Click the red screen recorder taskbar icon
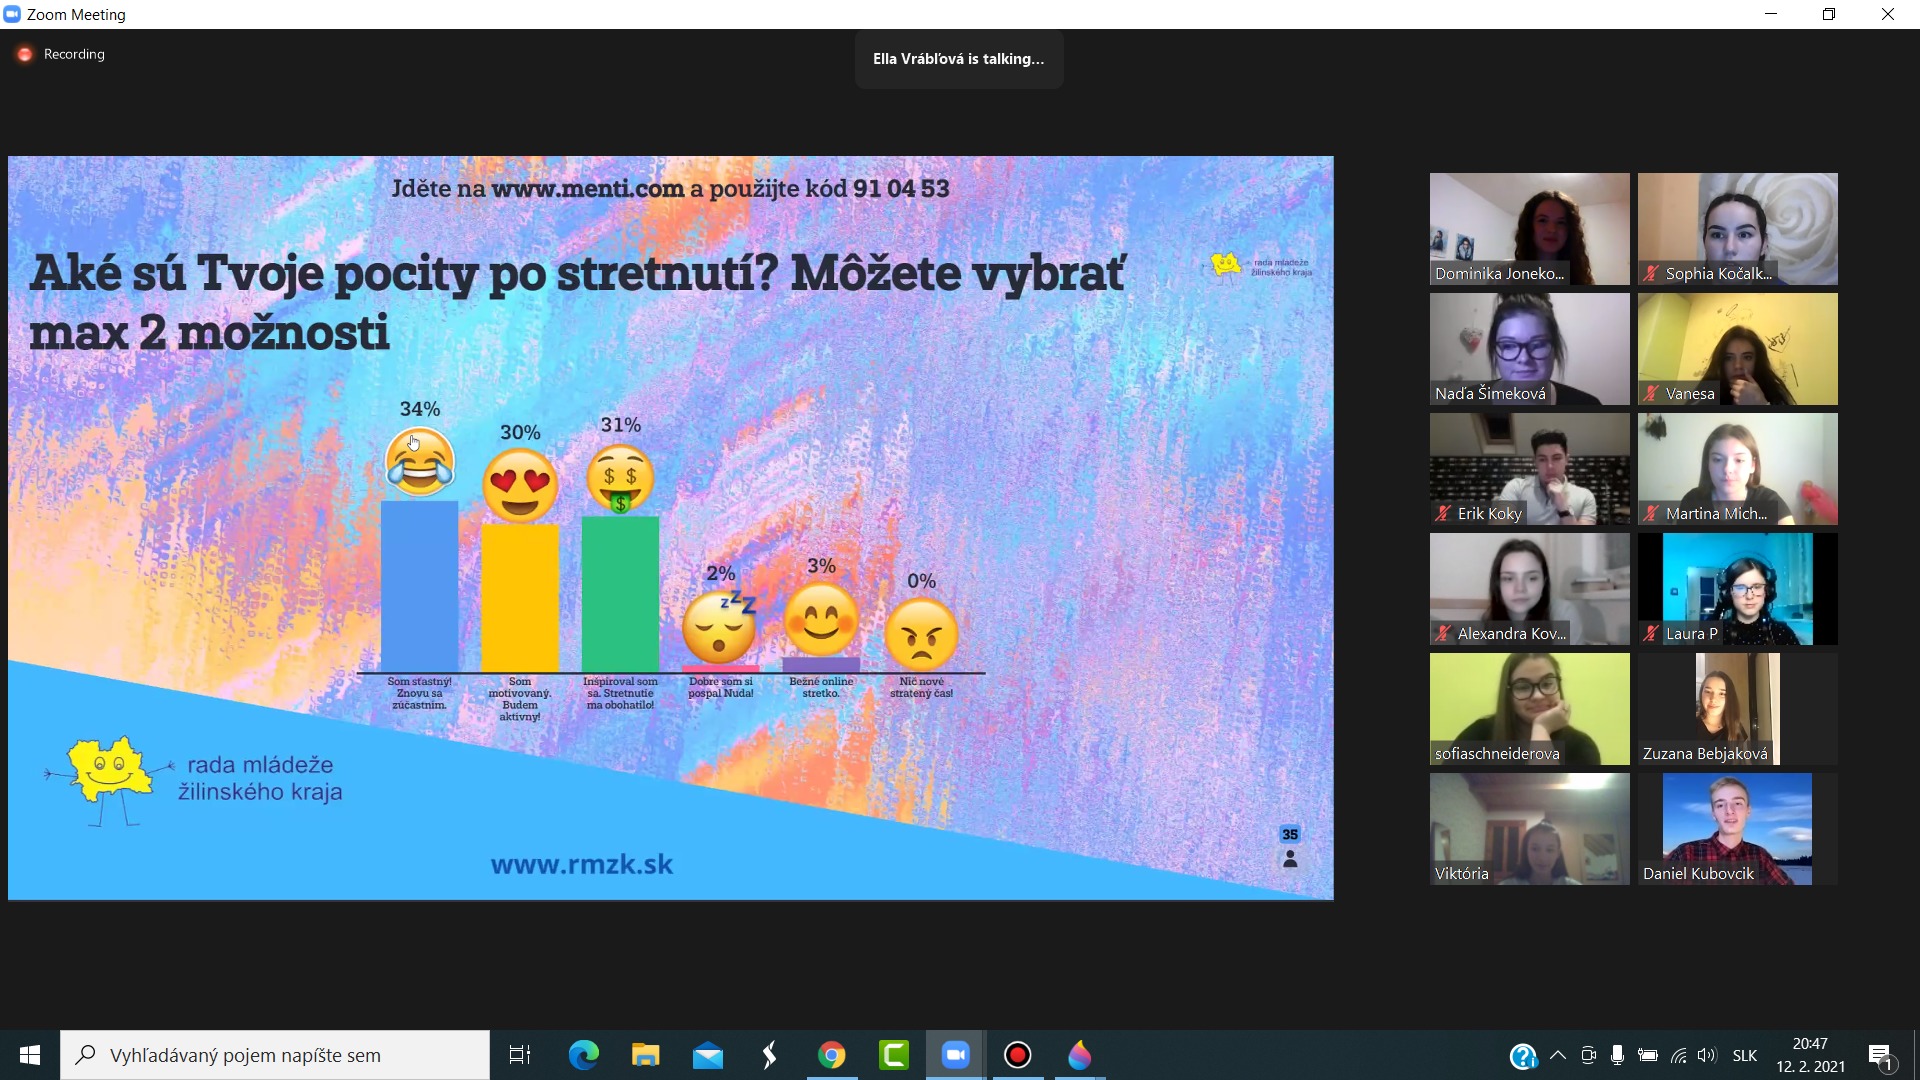1920x1080 pixels. (1018, 1055)
